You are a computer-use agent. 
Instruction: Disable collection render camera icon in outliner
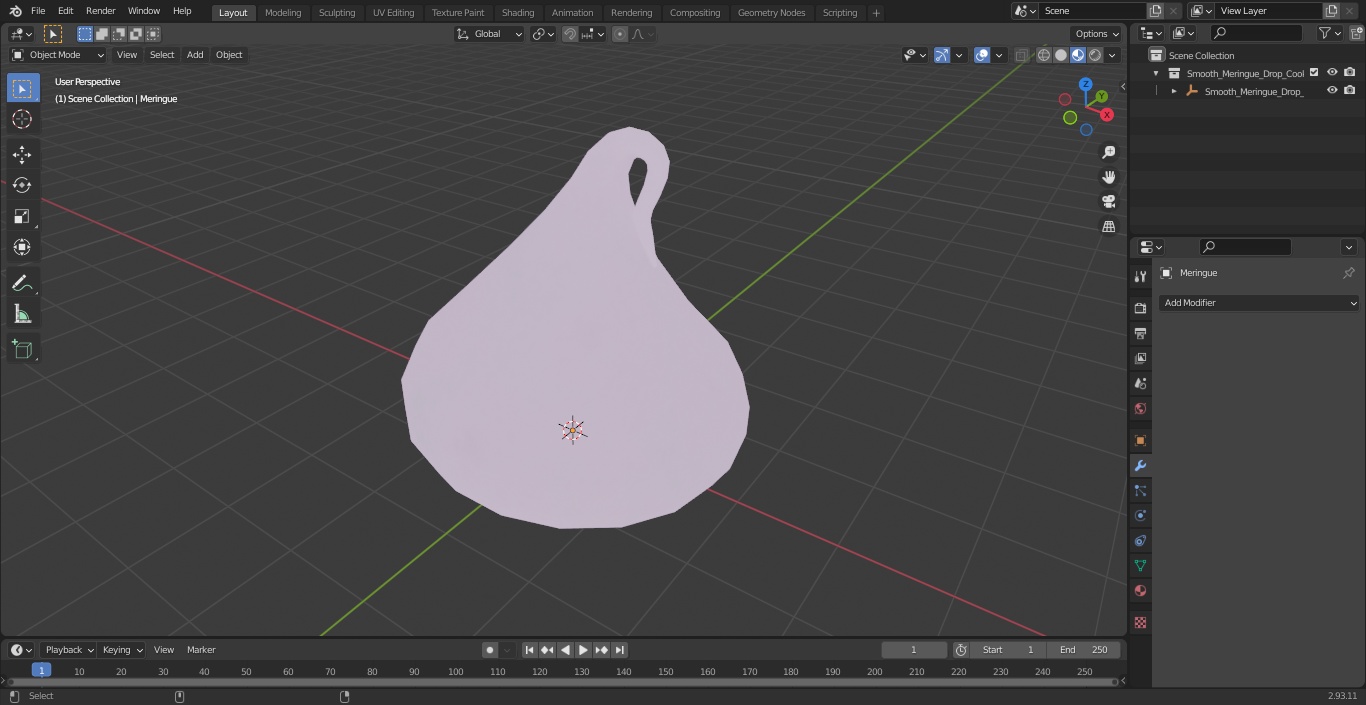tap(1350, 73)
